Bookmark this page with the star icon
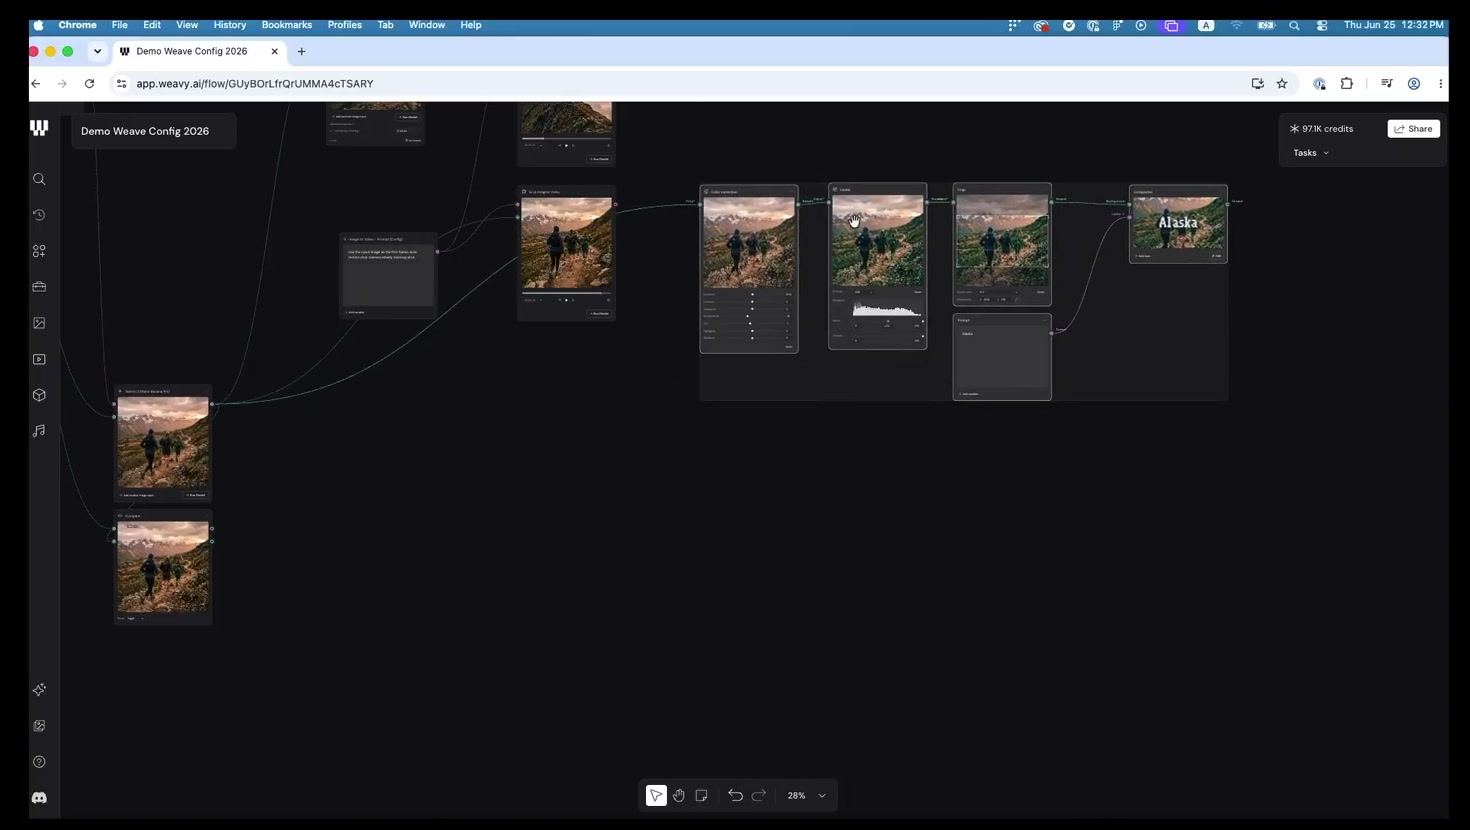1470x830 pixels. pyautogui.click(x=1282, y=84)
